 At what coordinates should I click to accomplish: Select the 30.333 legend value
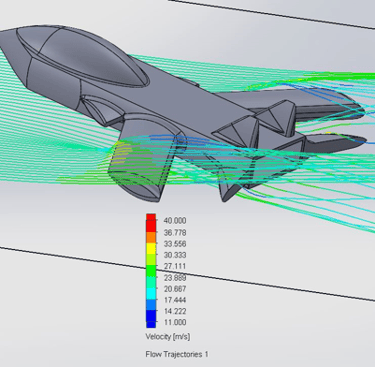click(175, 255)
